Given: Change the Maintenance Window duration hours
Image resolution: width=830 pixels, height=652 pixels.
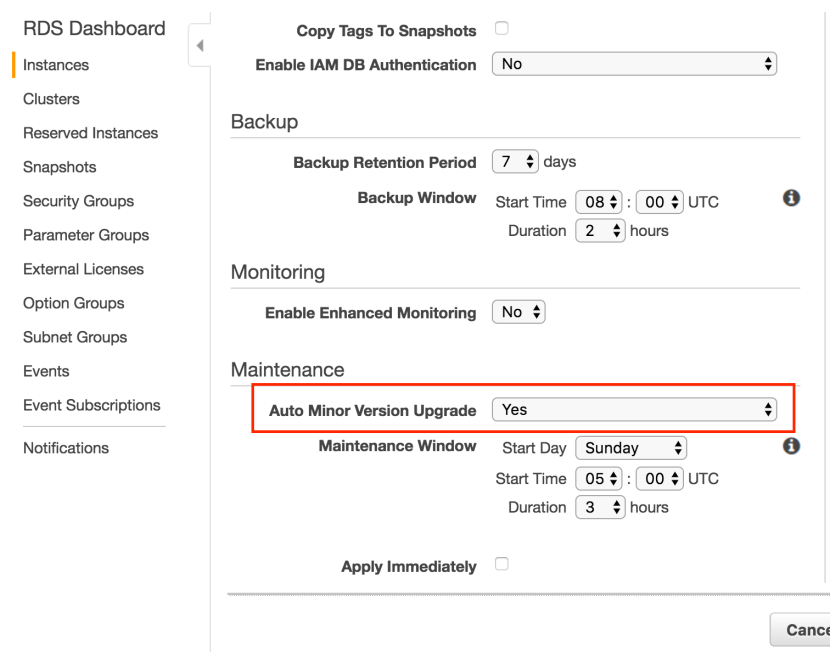Looking at the screenshot, I should (x=600, y=507).
